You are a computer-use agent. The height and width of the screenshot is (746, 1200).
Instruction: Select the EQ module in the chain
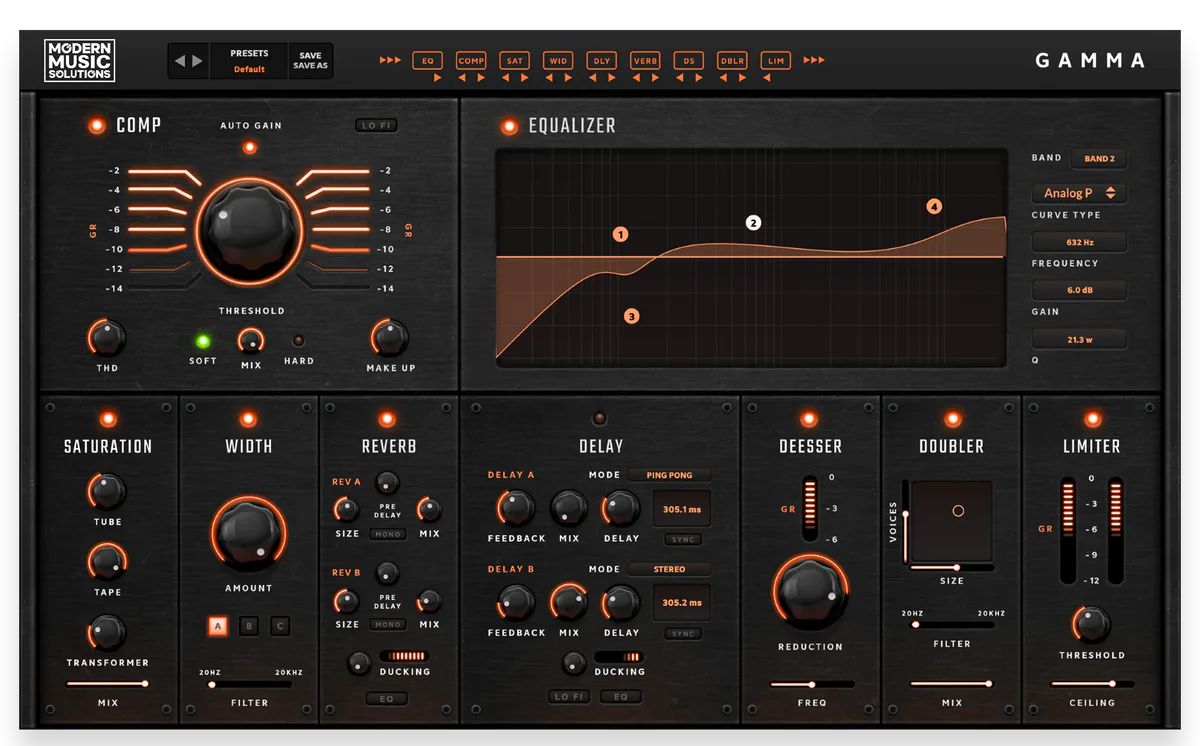428,60
